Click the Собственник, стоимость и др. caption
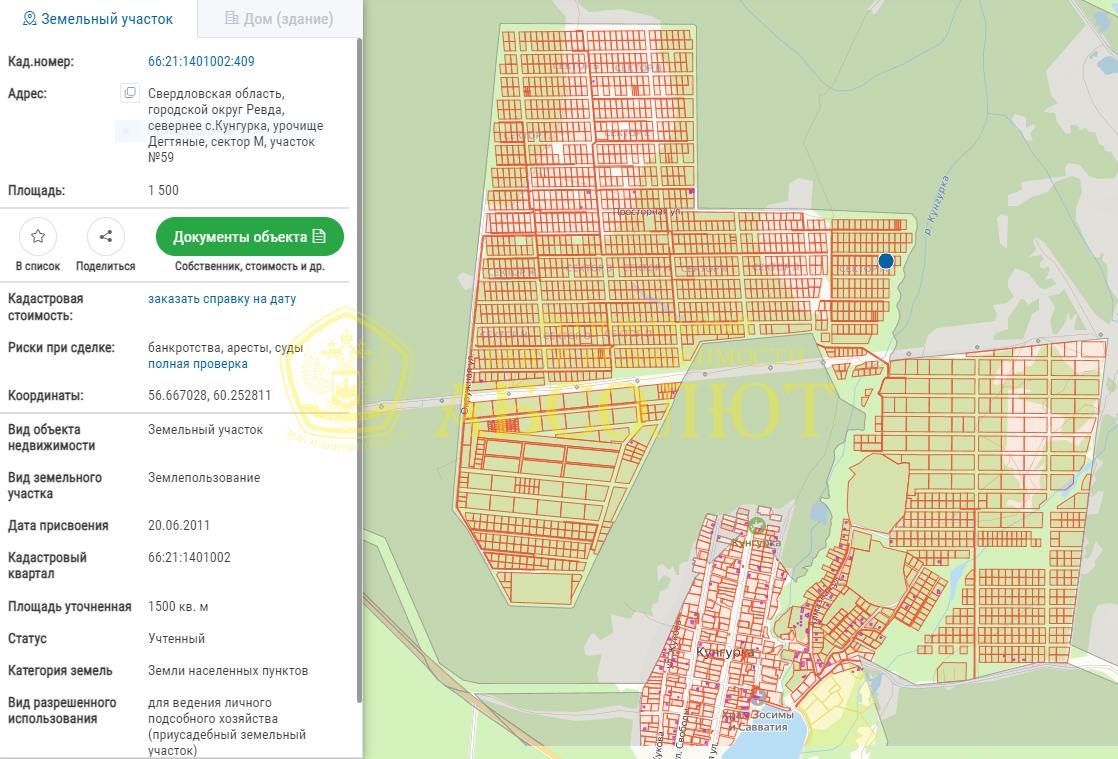This screenshot has height=759, width=1118. tap(250, 266)
